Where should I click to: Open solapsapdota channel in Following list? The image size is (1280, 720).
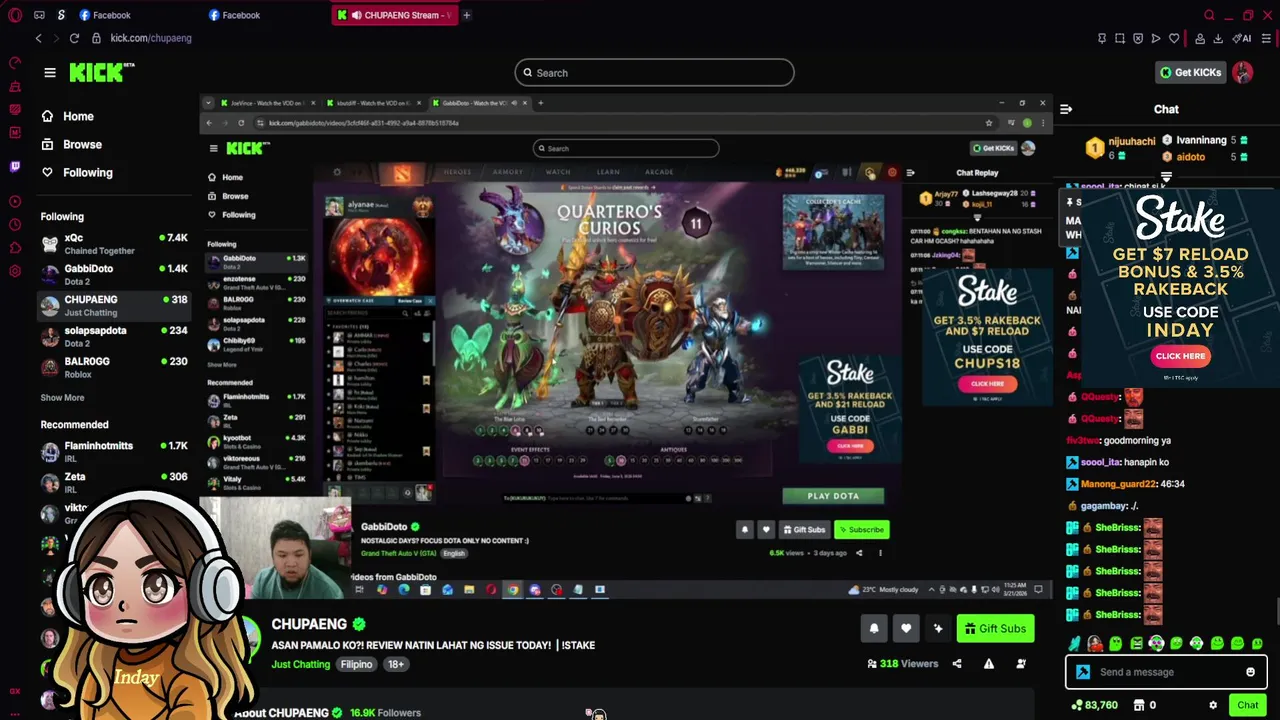coord(114,336)
